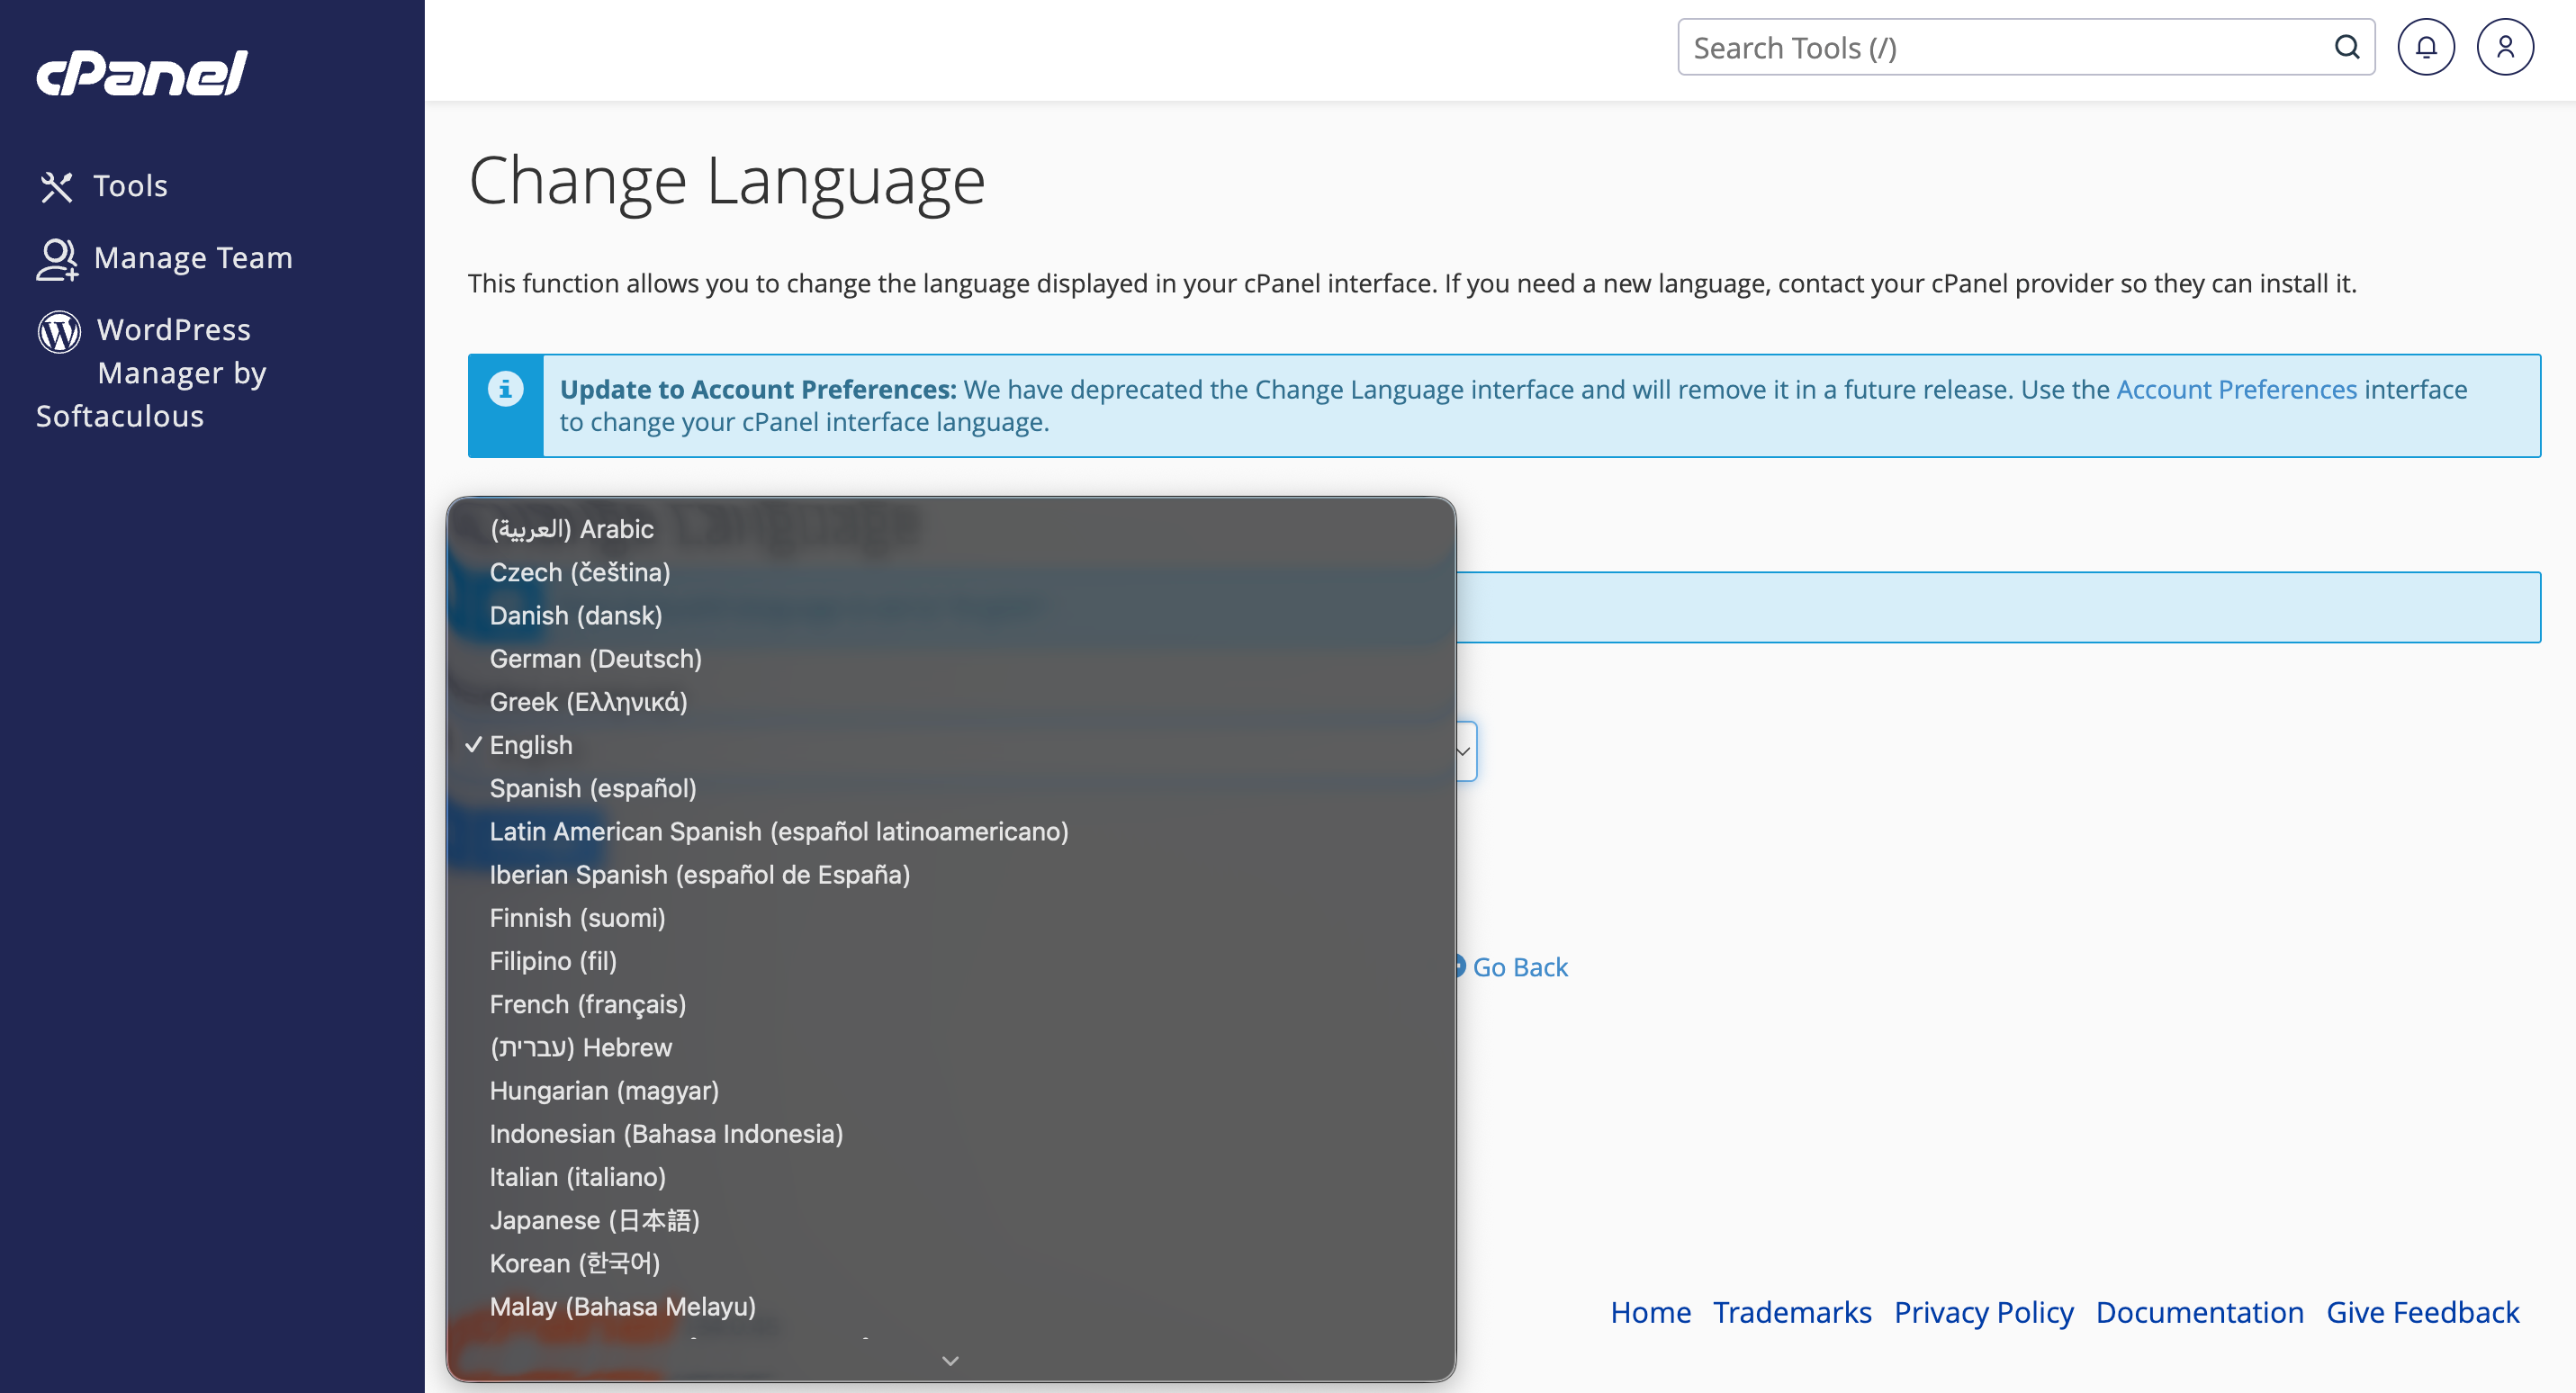Click the Give Feedback footer link
2576x1393 pixels.
pos(2423,1312)
